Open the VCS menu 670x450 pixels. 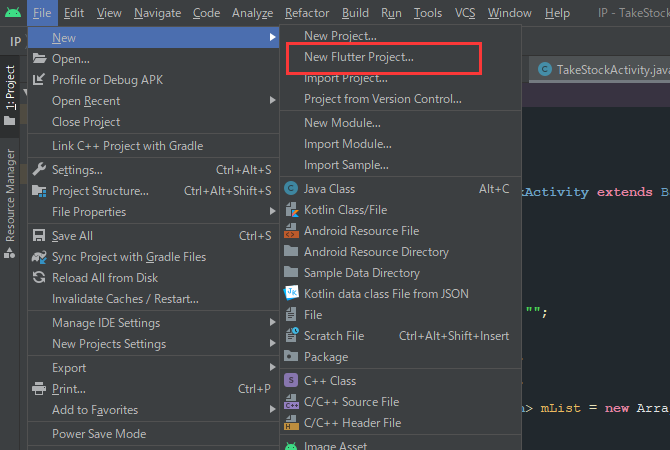465,13
